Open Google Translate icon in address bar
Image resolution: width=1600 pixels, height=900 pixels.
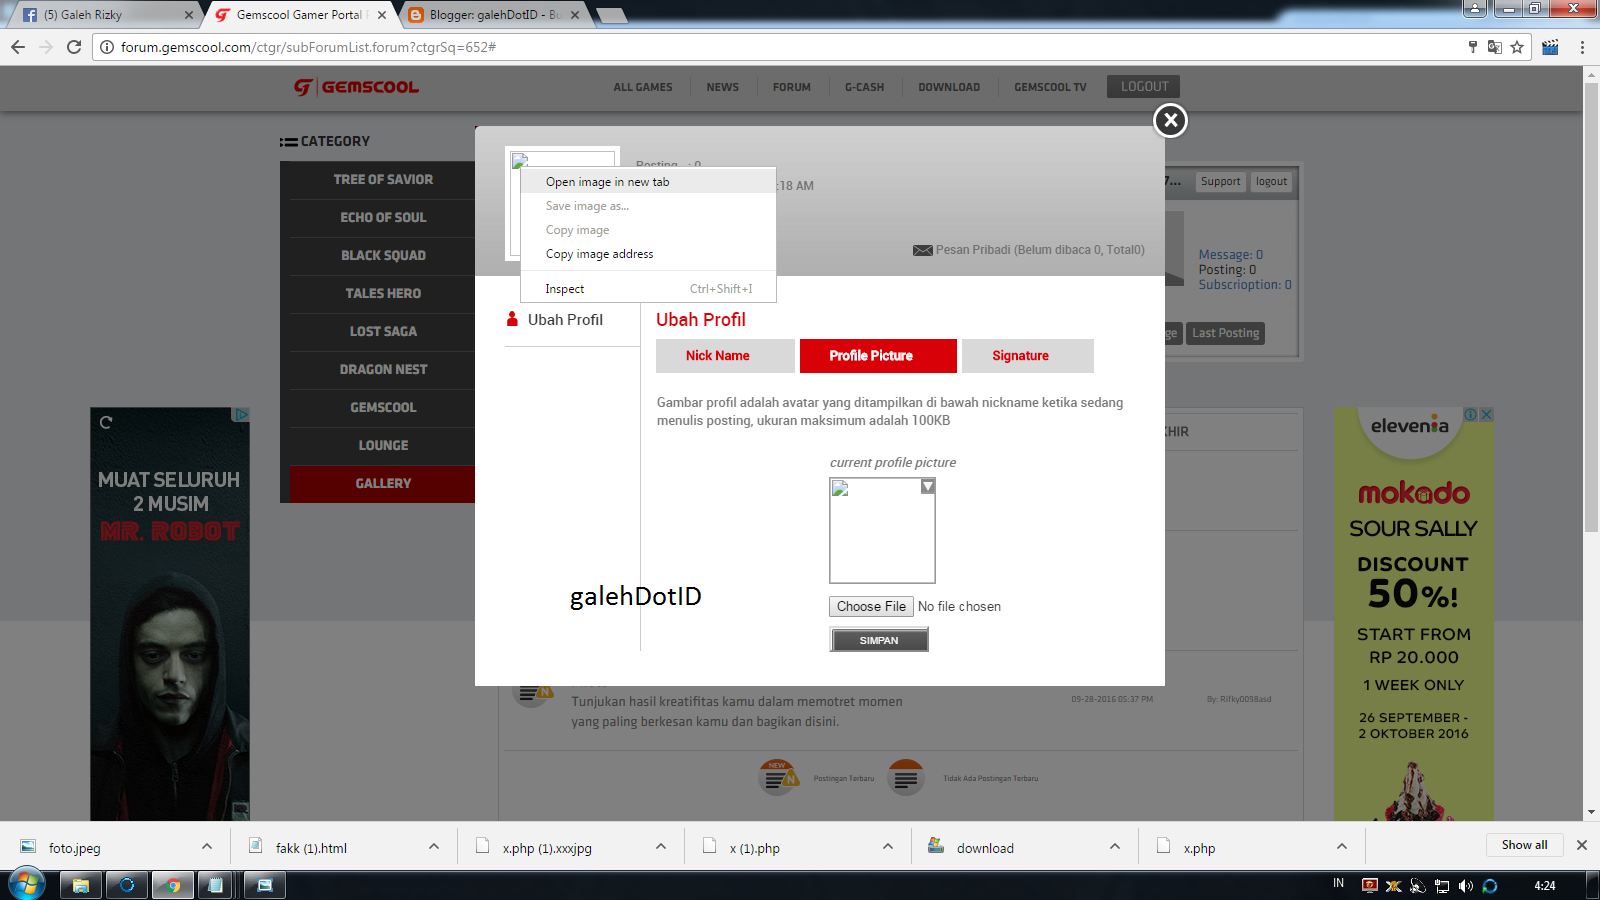[1494, 46]
